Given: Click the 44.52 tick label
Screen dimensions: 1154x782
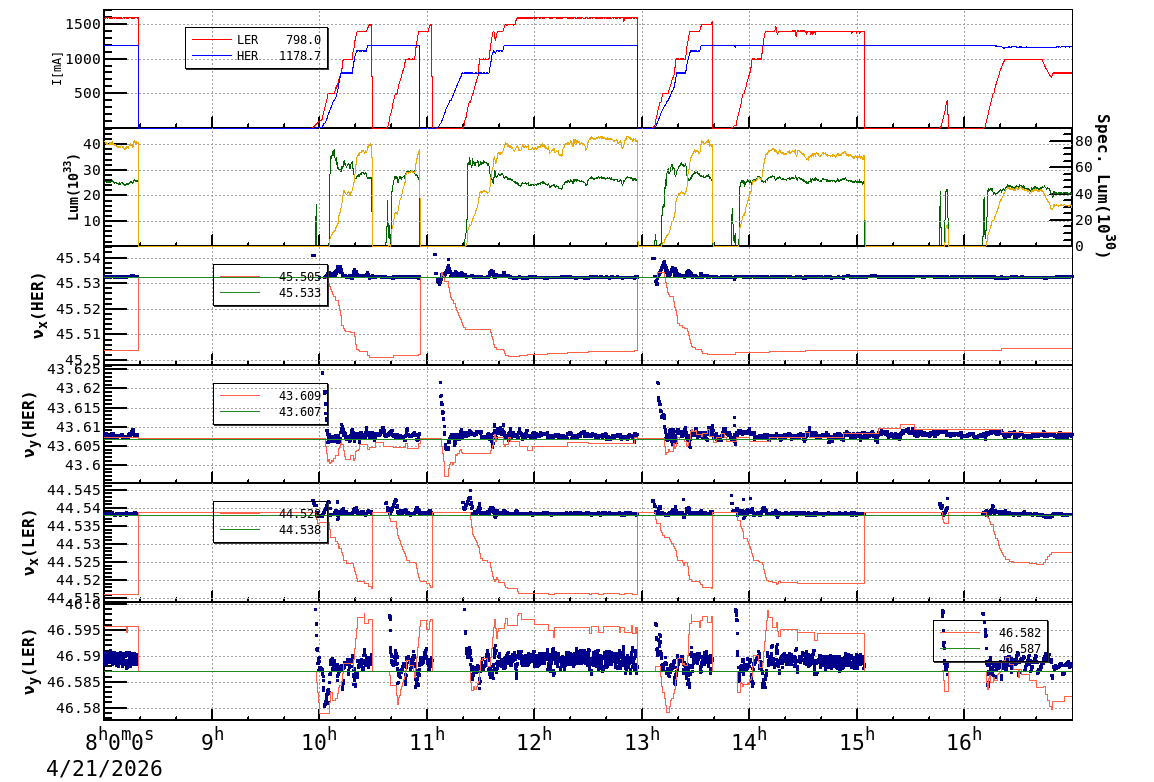Looking at the screenshot, I should tap(79, 580).
